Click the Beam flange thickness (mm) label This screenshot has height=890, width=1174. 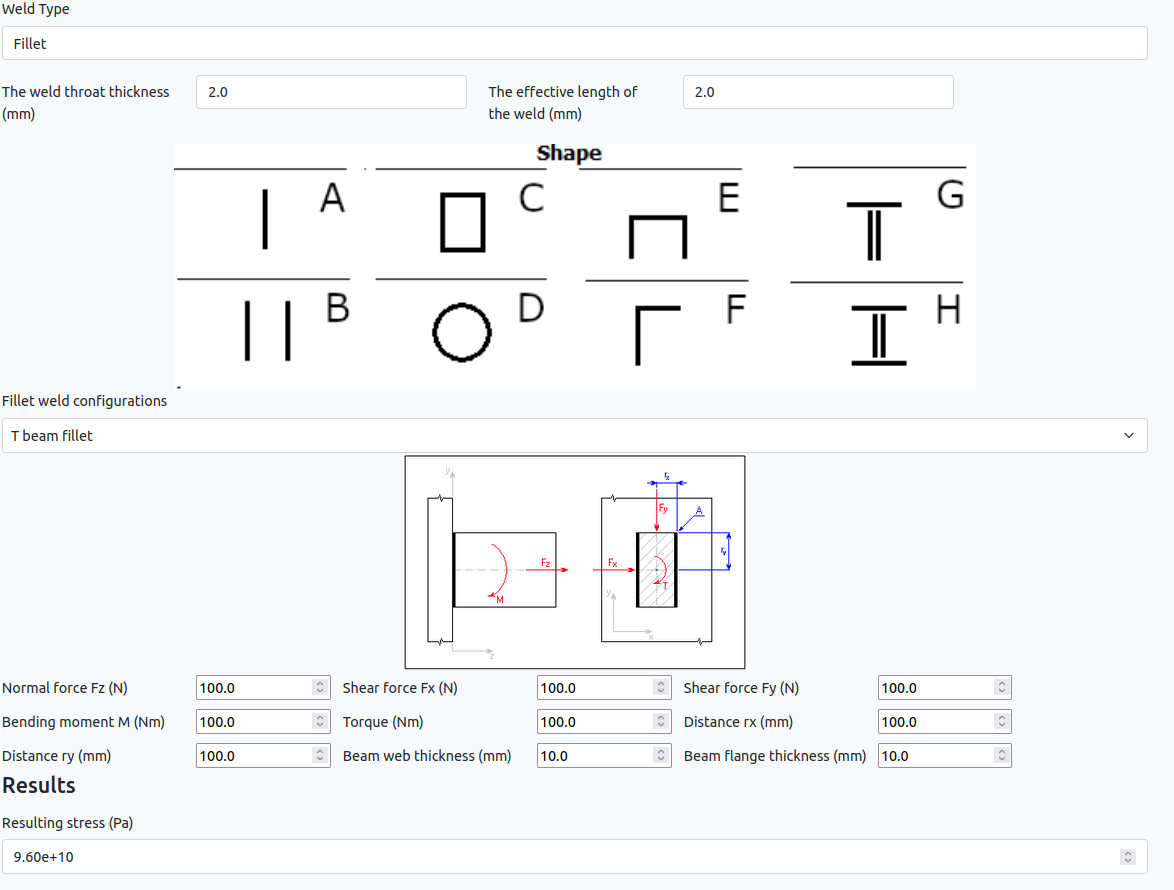point(775,756)
